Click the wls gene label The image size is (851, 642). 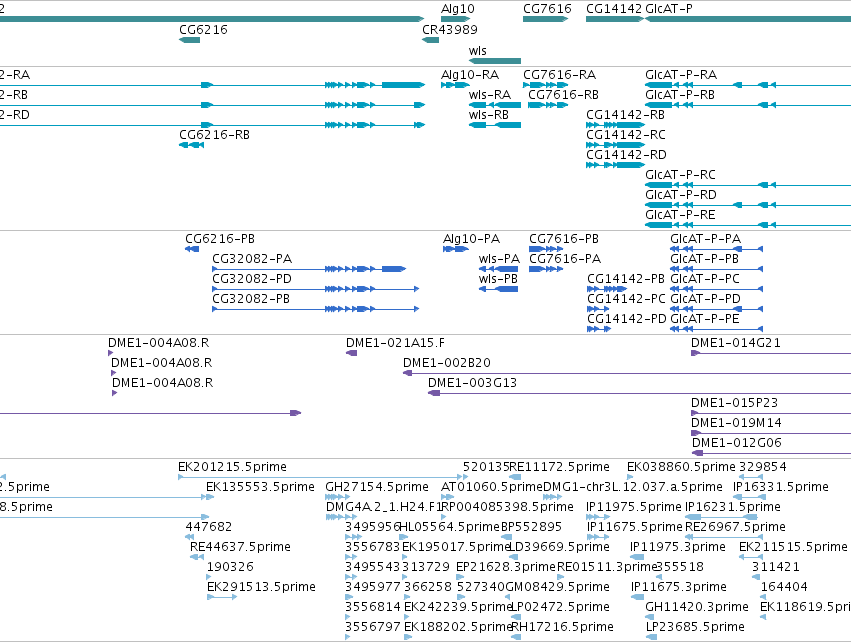pos(478,50)
